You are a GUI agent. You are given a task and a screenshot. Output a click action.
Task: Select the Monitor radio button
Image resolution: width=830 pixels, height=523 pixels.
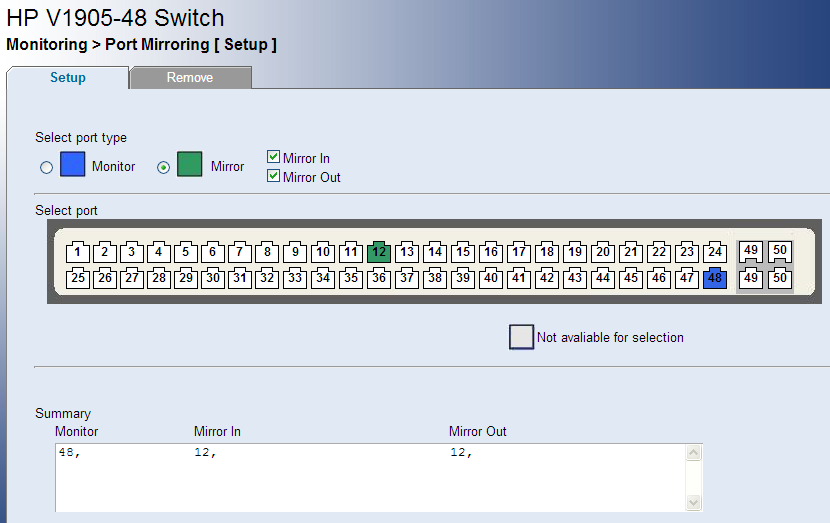(47, 168)
